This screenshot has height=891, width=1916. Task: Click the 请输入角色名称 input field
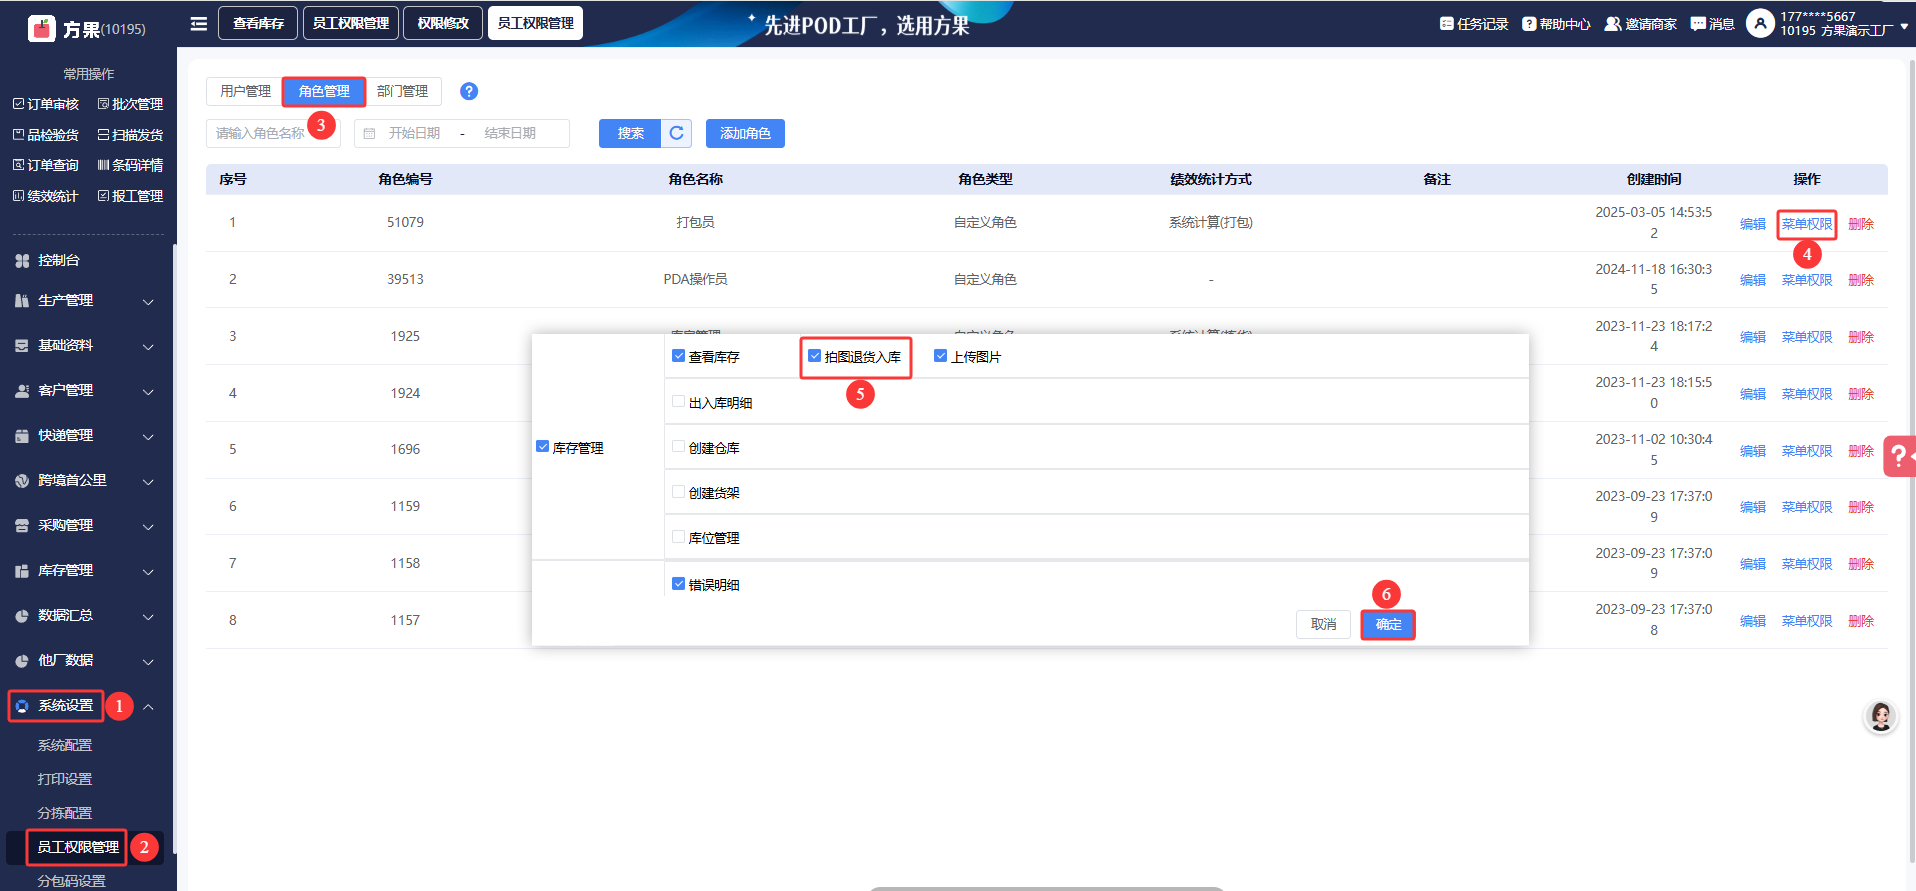click(x=260, y=133)
